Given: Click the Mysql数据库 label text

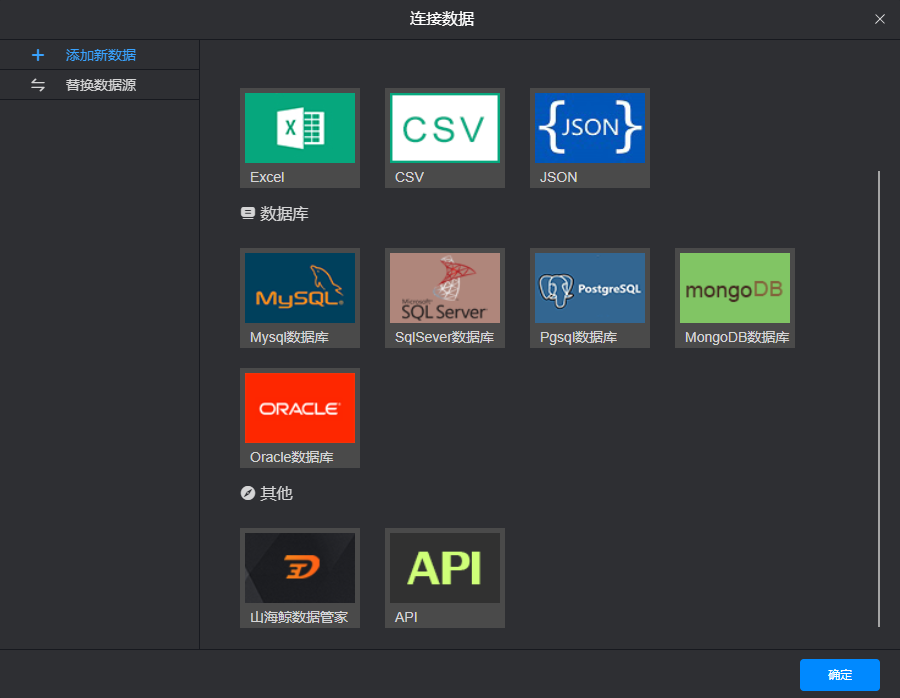Looking at the screenshot, I should (x=289, y=338).
